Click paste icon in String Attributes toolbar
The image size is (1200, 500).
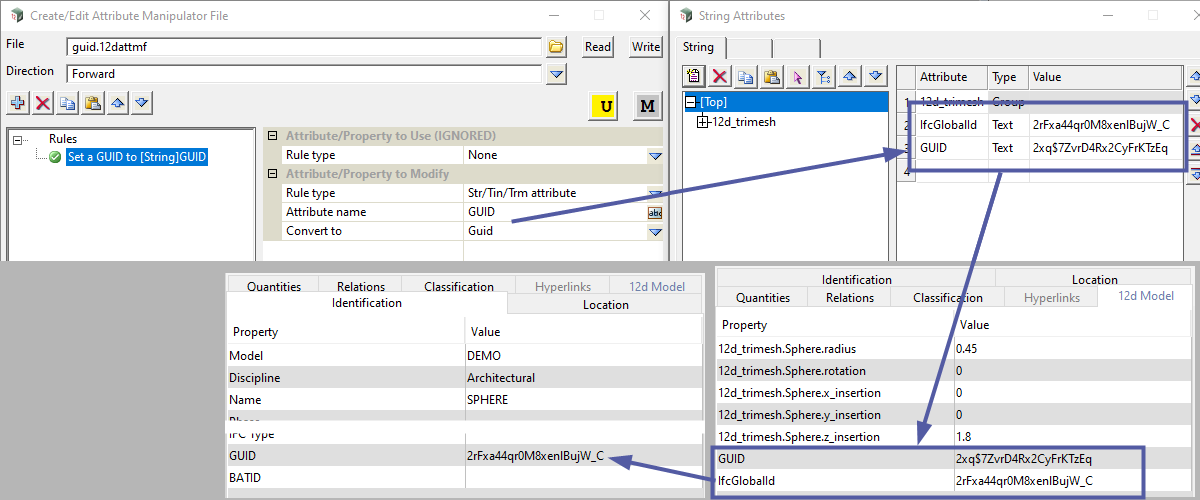click(x=771, y=77)
